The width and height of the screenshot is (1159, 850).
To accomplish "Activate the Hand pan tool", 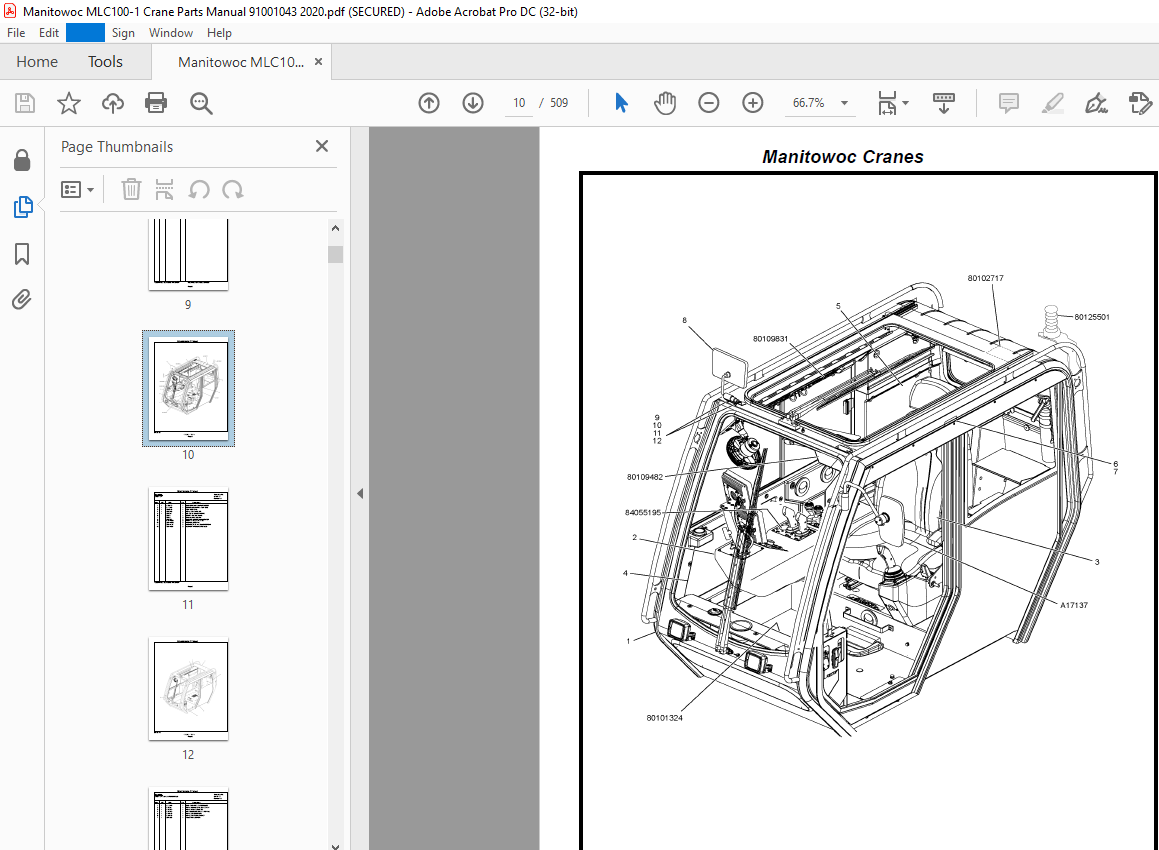I will click(x=665, y=103).
